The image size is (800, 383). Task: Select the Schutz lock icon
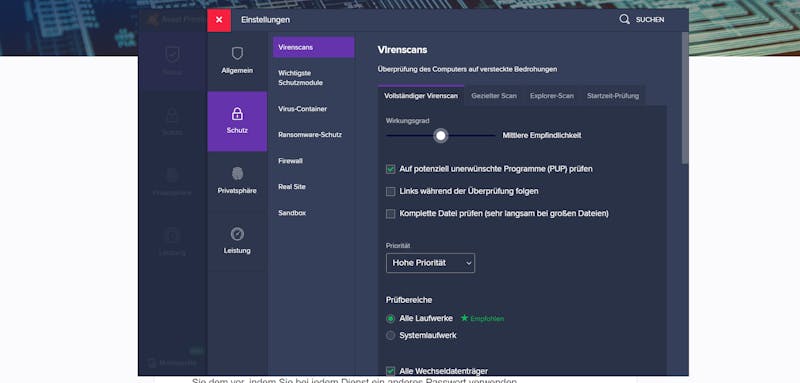(237, 113)
